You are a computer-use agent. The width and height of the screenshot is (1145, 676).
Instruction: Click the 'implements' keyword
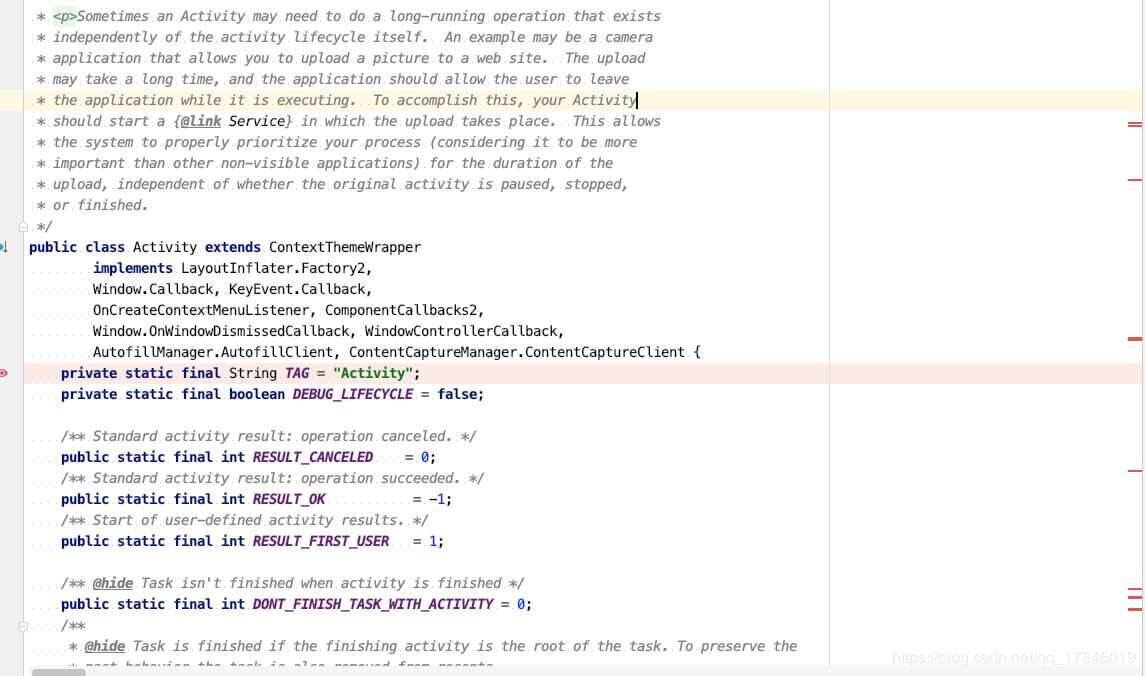tap(133, 269)
